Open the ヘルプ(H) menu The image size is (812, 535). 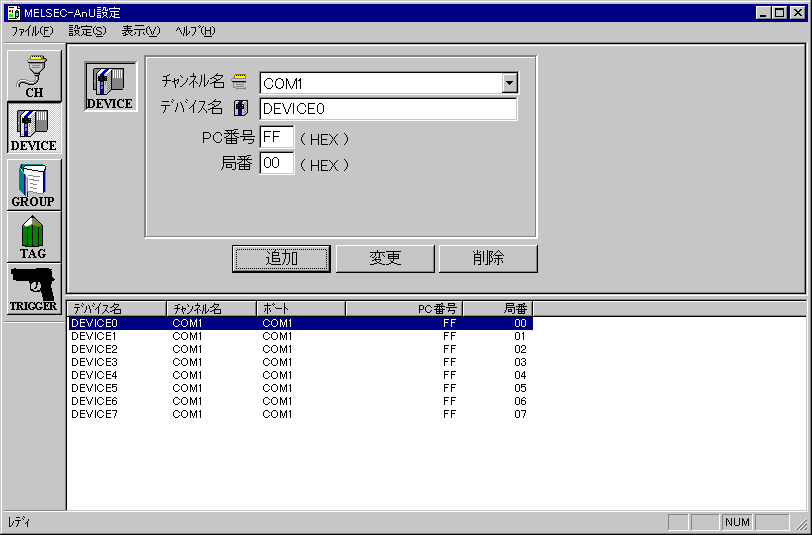pos(195,31)
